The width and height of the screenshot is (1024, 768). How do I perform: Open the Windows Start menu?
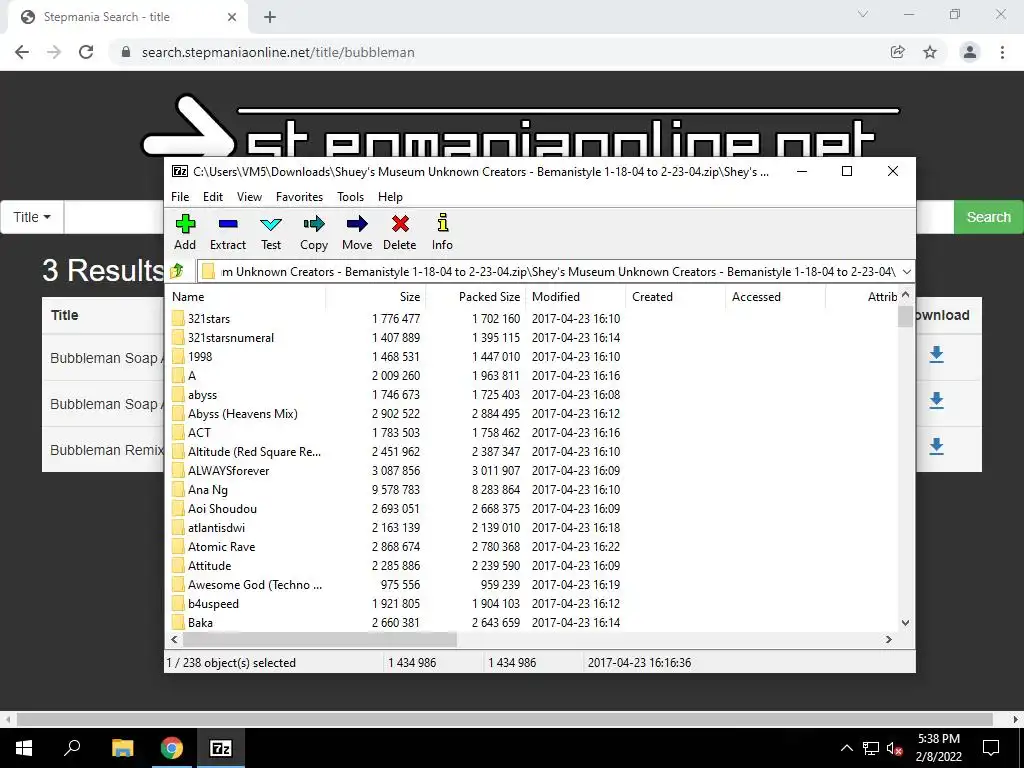24,748
